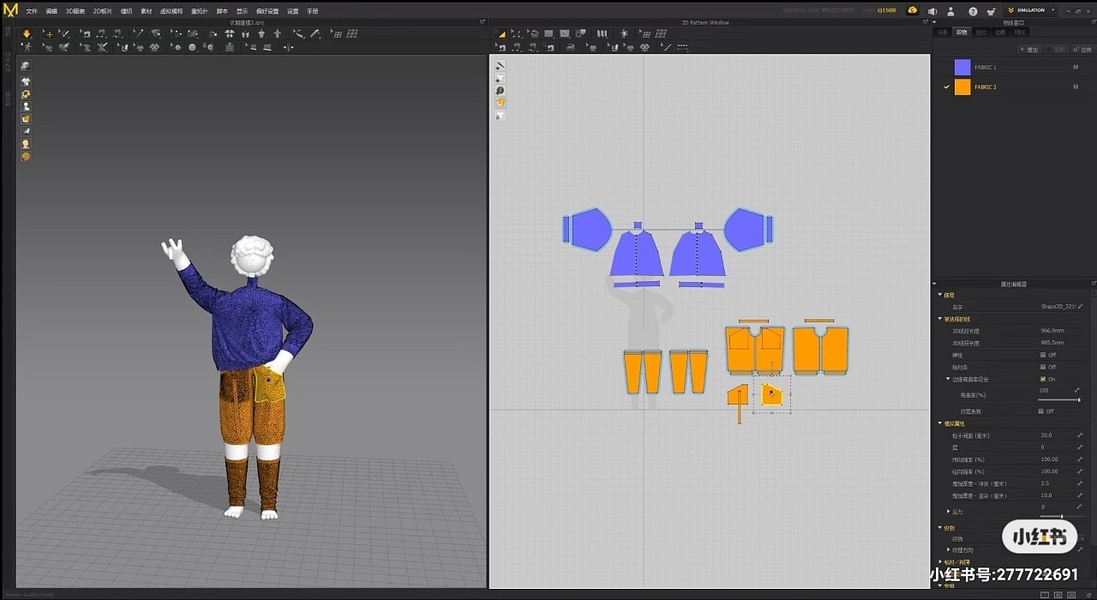The width and height of the screenshot is (1097, 600).
Task: Open the 3D服装 menu
Action: pyautogui.click(x=75, y=11)
